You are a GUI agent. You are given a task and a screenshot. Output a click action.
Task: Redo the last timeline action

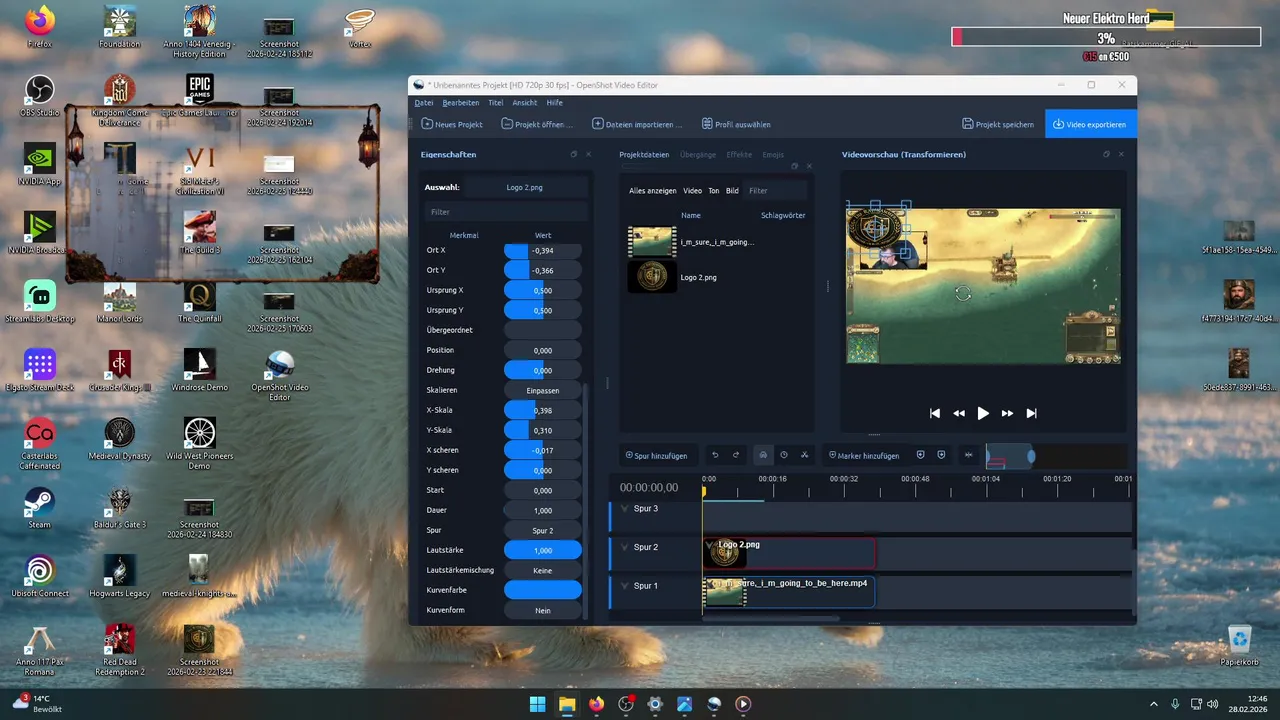pos(736,455)
